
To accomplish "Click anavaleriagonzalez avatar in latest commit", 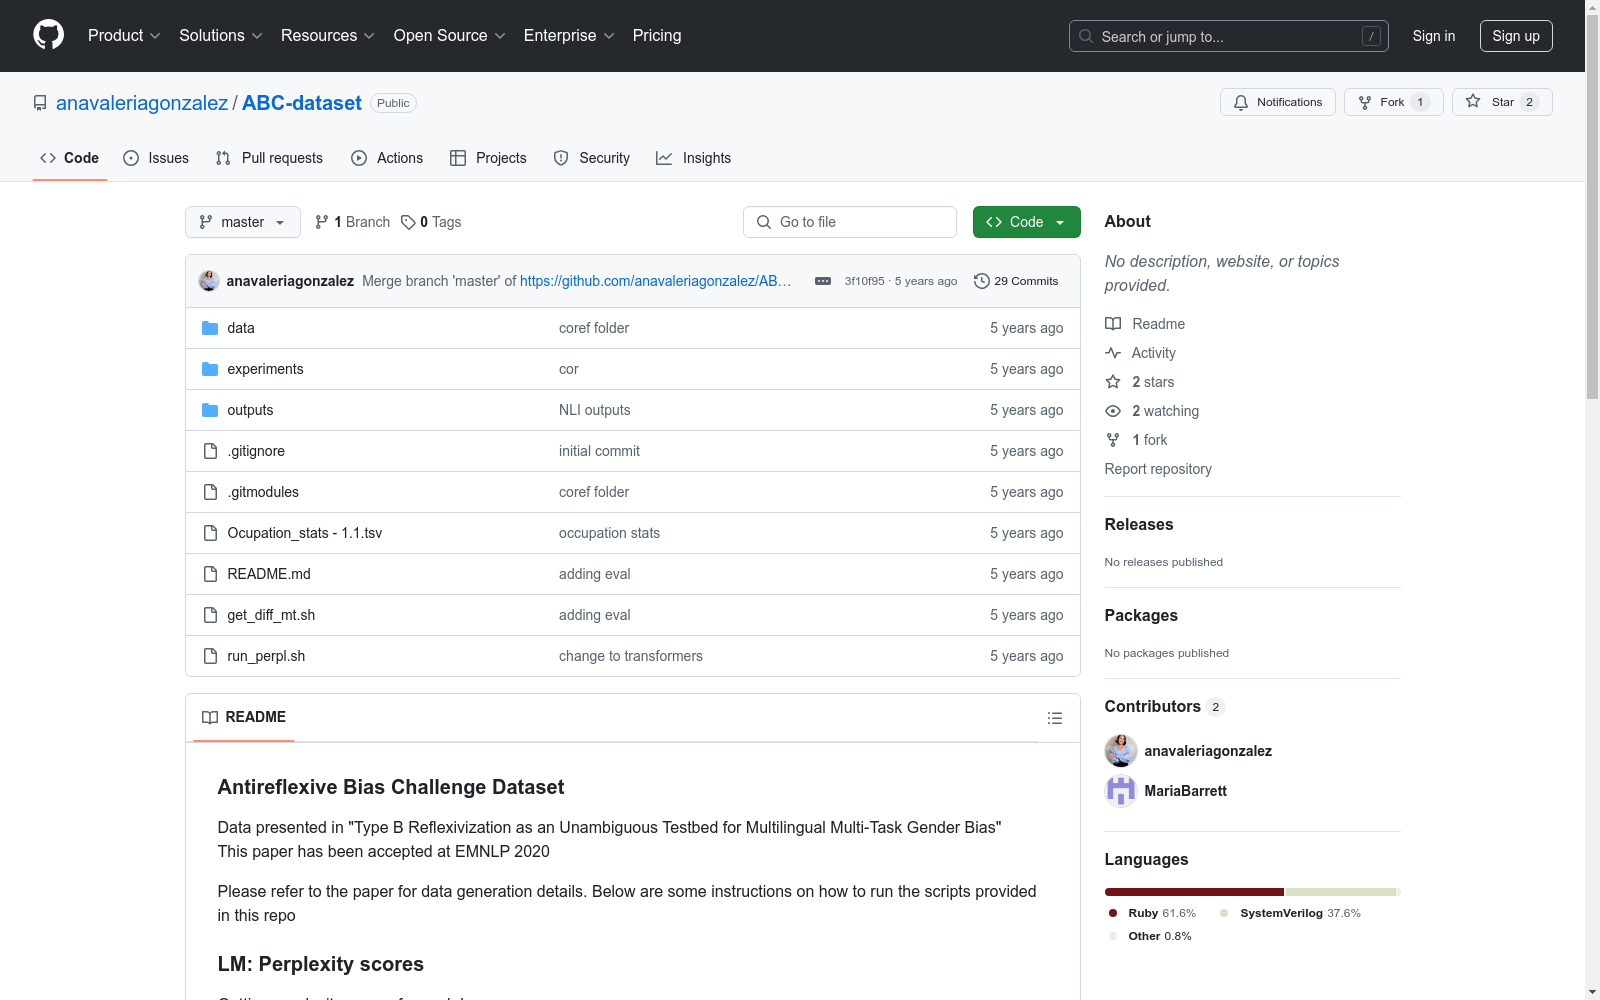I will pyautogui.click(x=209, y=281).
